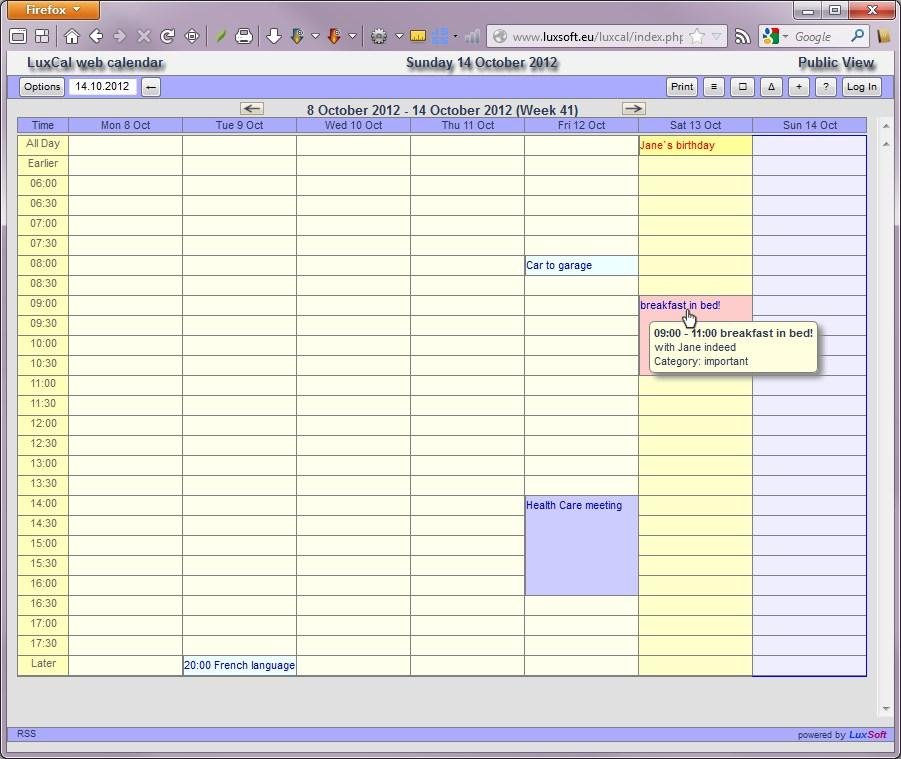Reload the page with the refresh icon
The image size is (901, 759).
[167, 36]
